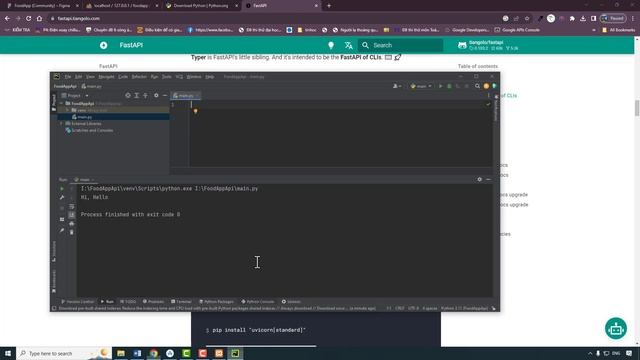
Task: Open the Terminal tool window
Action: [181, 302]
